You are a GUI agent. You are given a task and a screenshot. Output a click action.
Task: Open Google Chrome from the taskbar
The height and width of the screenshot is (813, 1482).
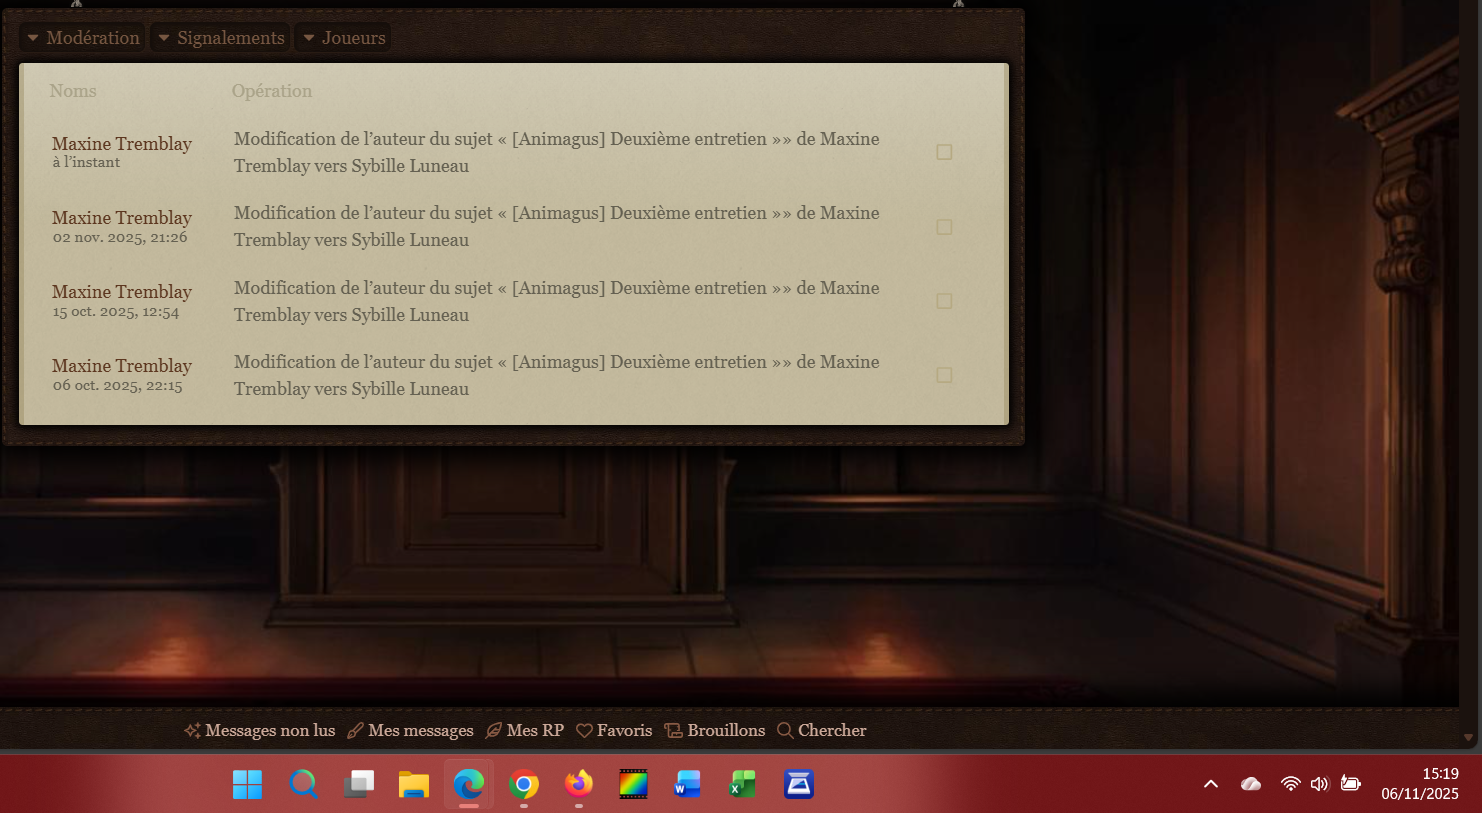(x=523, y=784)
